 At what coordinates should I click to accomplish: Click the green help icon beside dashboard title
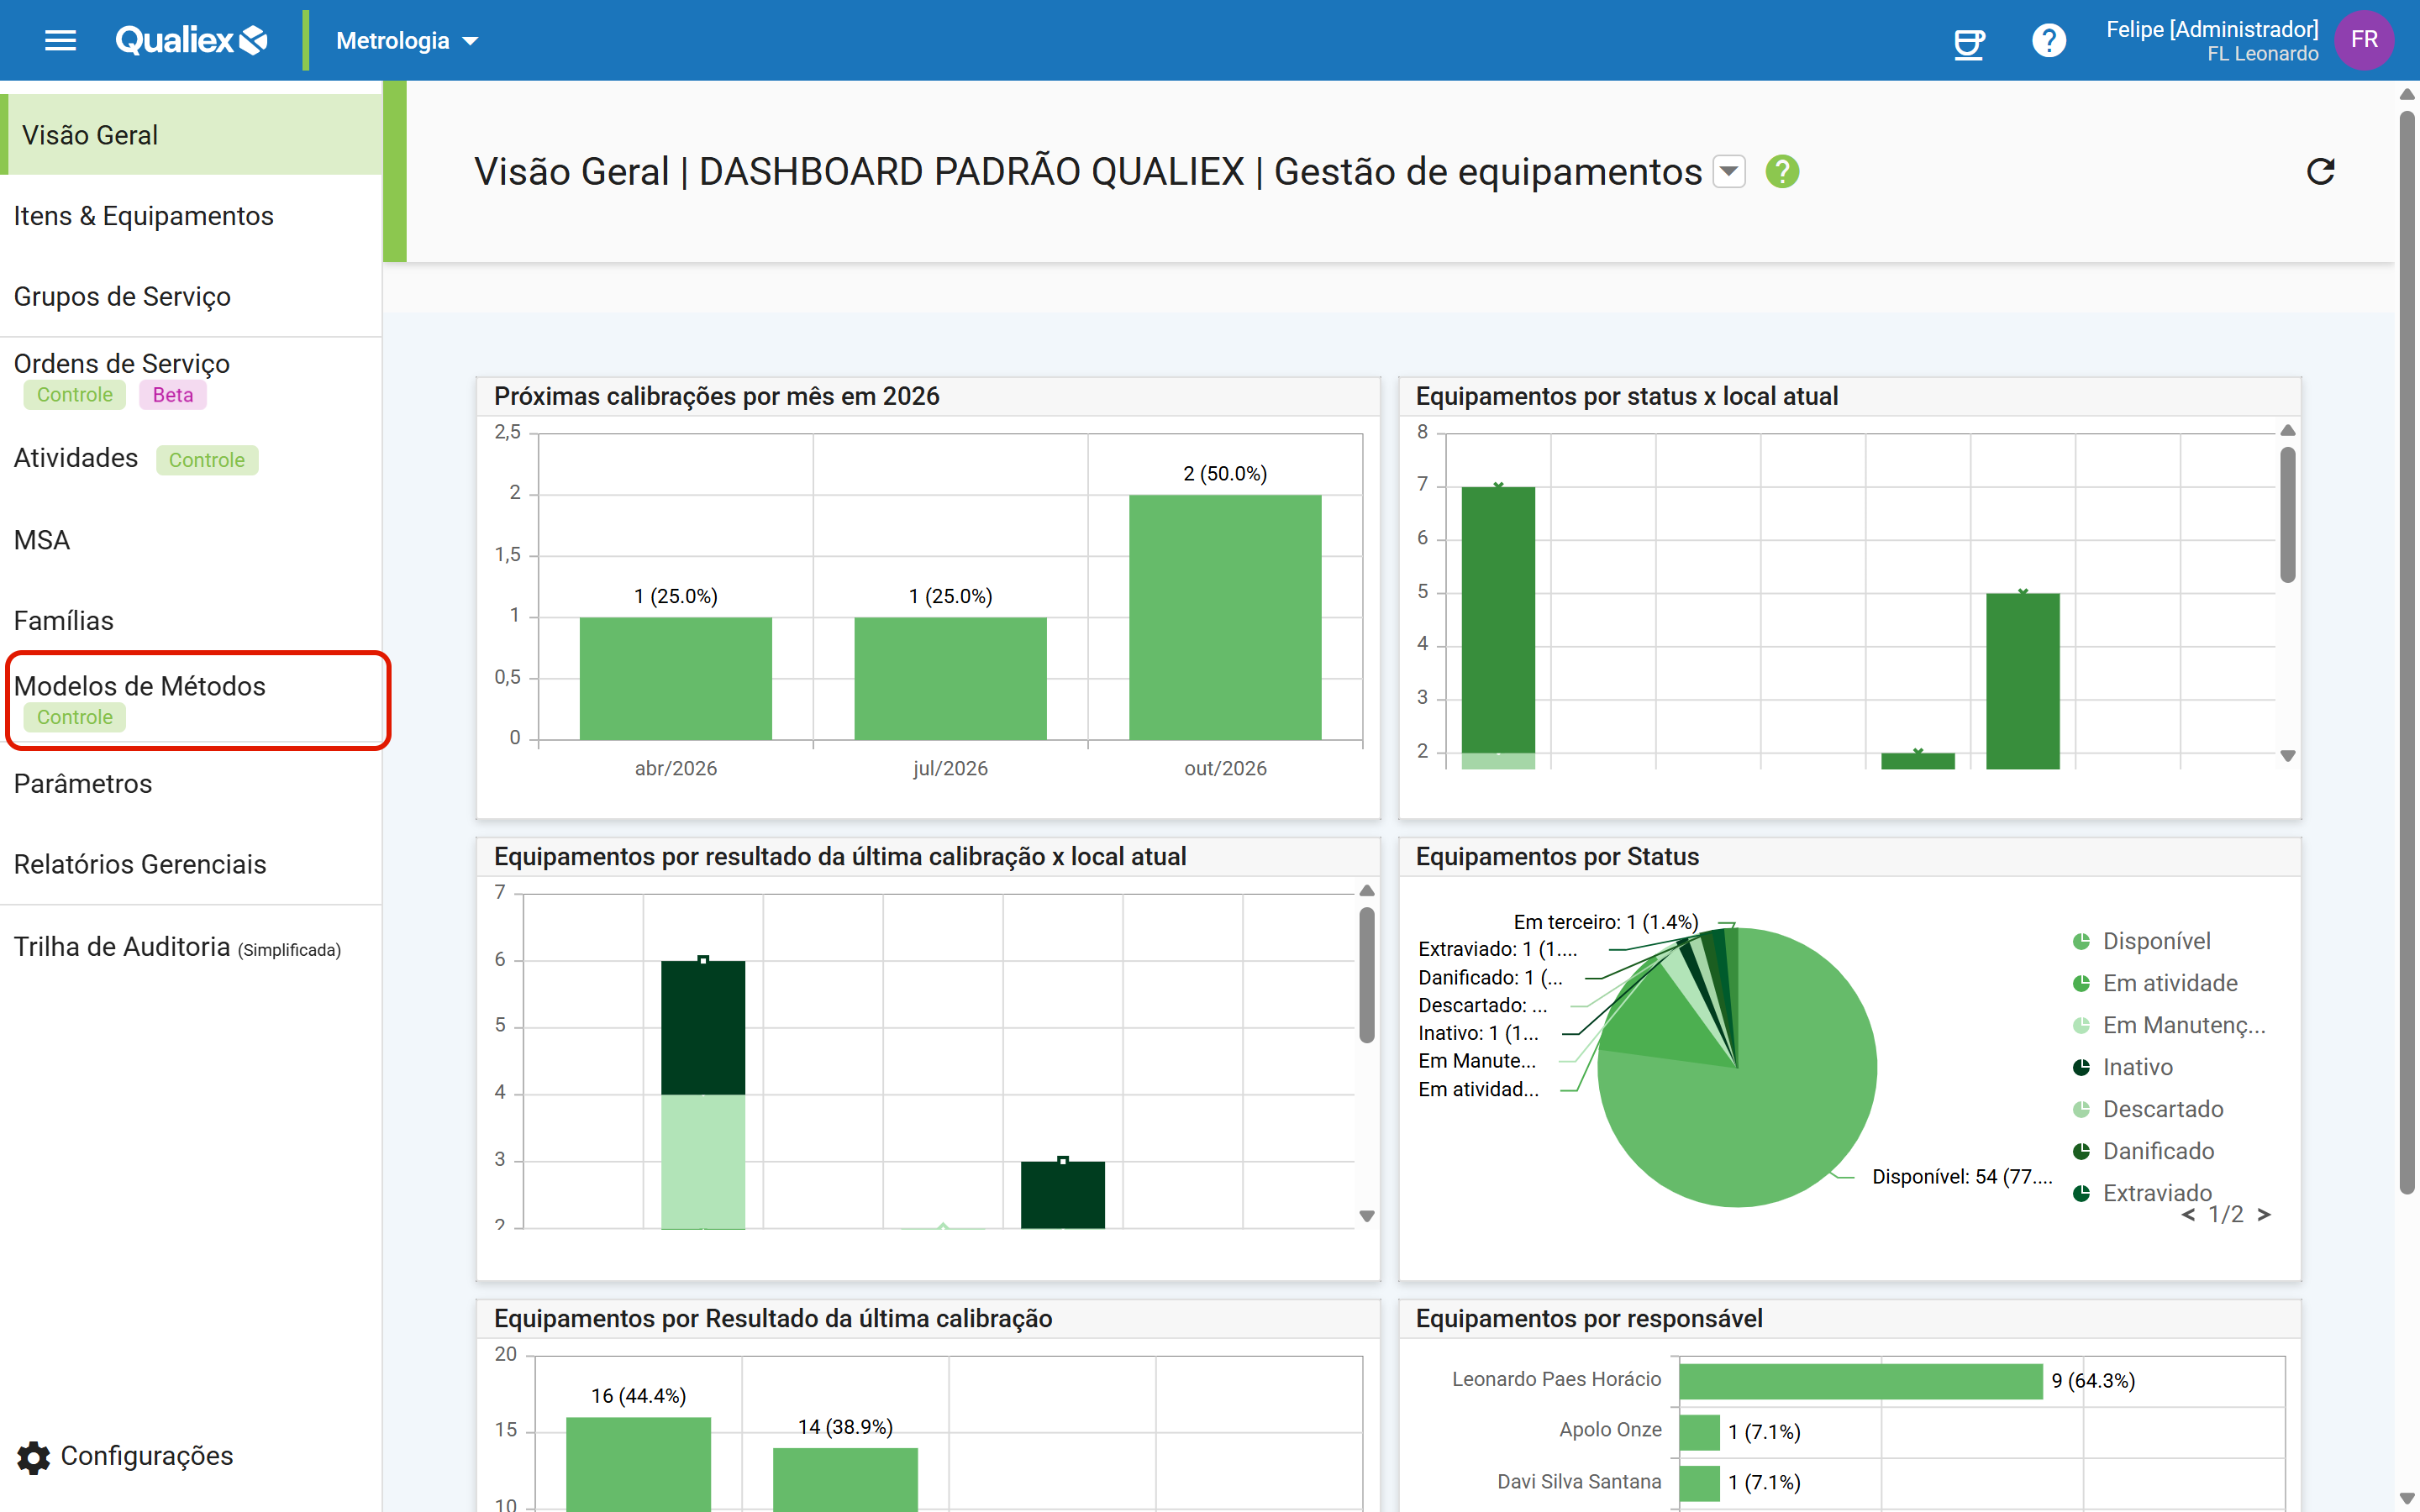(1782, 172)
